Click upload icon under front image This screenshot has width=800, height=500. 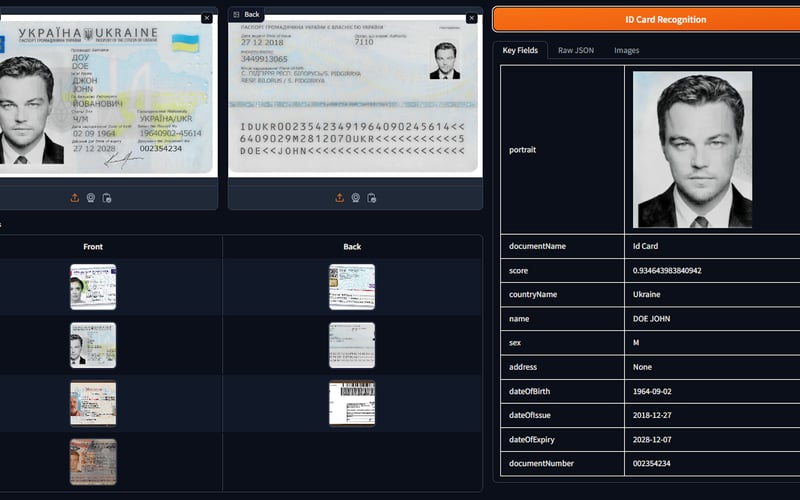click(x=74, y=198)
